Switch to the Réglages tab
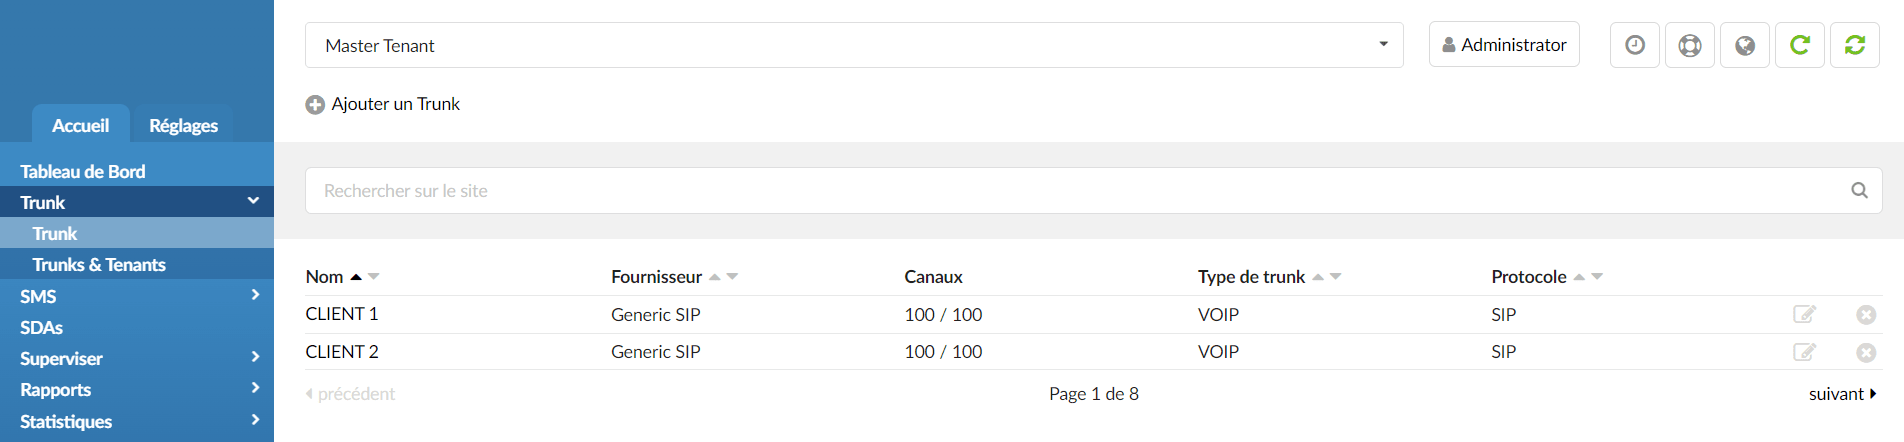This screenshot has height=442, width=1904. pyautogui.click(x=183, y=125)
